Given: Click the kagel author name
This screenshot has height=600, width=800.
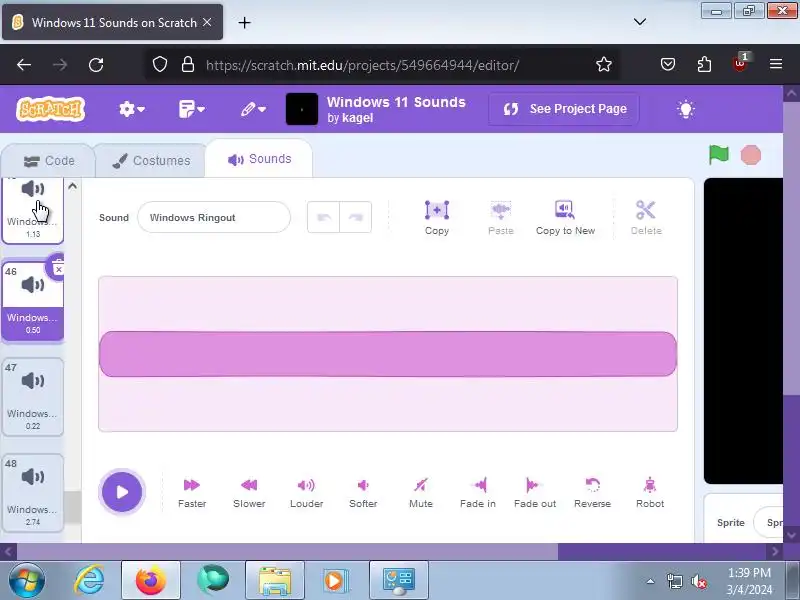Looking at the screenshot, I should [357, 118].
